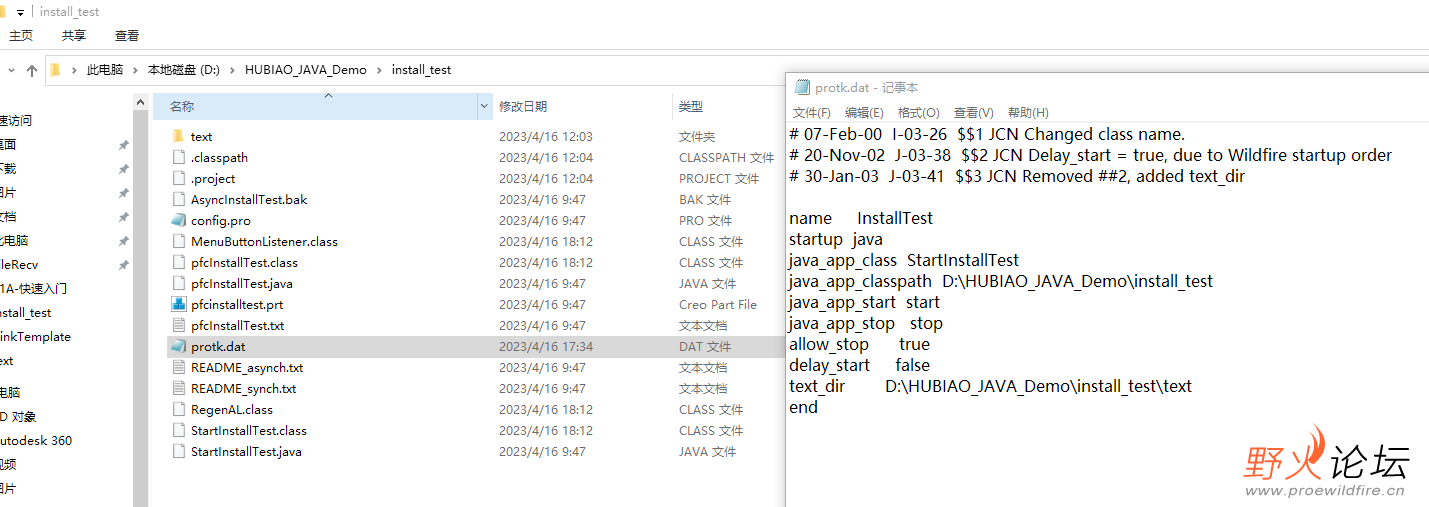Expand the breadcrumb chevron after 本地磁盘 (D:)
The image size is (1429, 507).
pos(232,70)
